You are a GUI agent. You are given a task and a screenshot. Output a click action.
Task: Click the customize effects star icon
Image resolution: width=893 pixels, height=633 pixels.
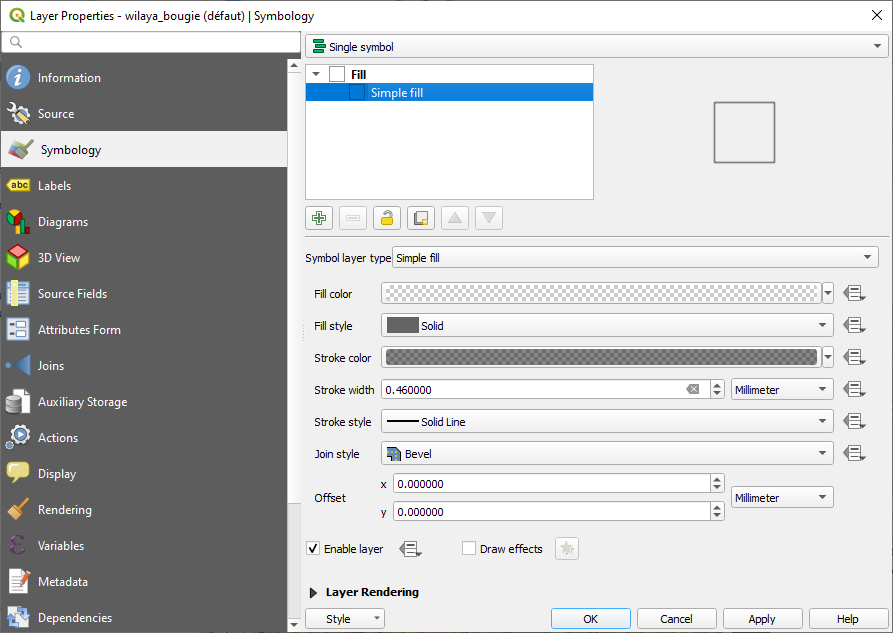tap(567, 549)
